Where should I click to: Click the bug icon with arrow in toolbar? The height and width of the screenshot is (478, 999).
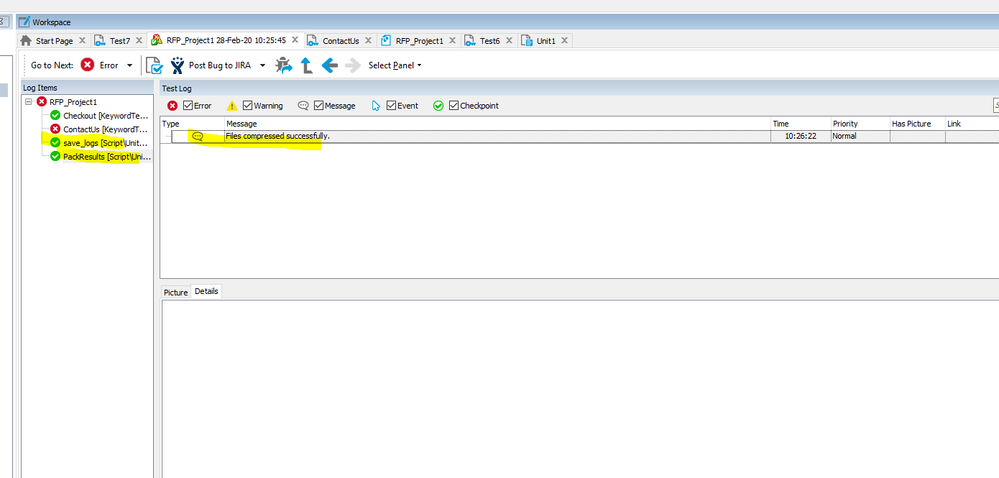coord(285,65)
